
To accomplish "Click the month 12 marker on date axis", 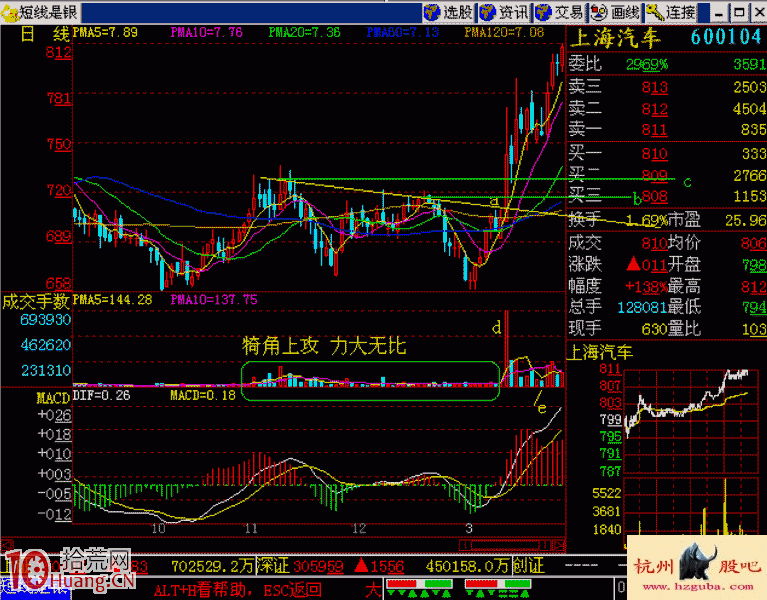I will tap(359, 529).
